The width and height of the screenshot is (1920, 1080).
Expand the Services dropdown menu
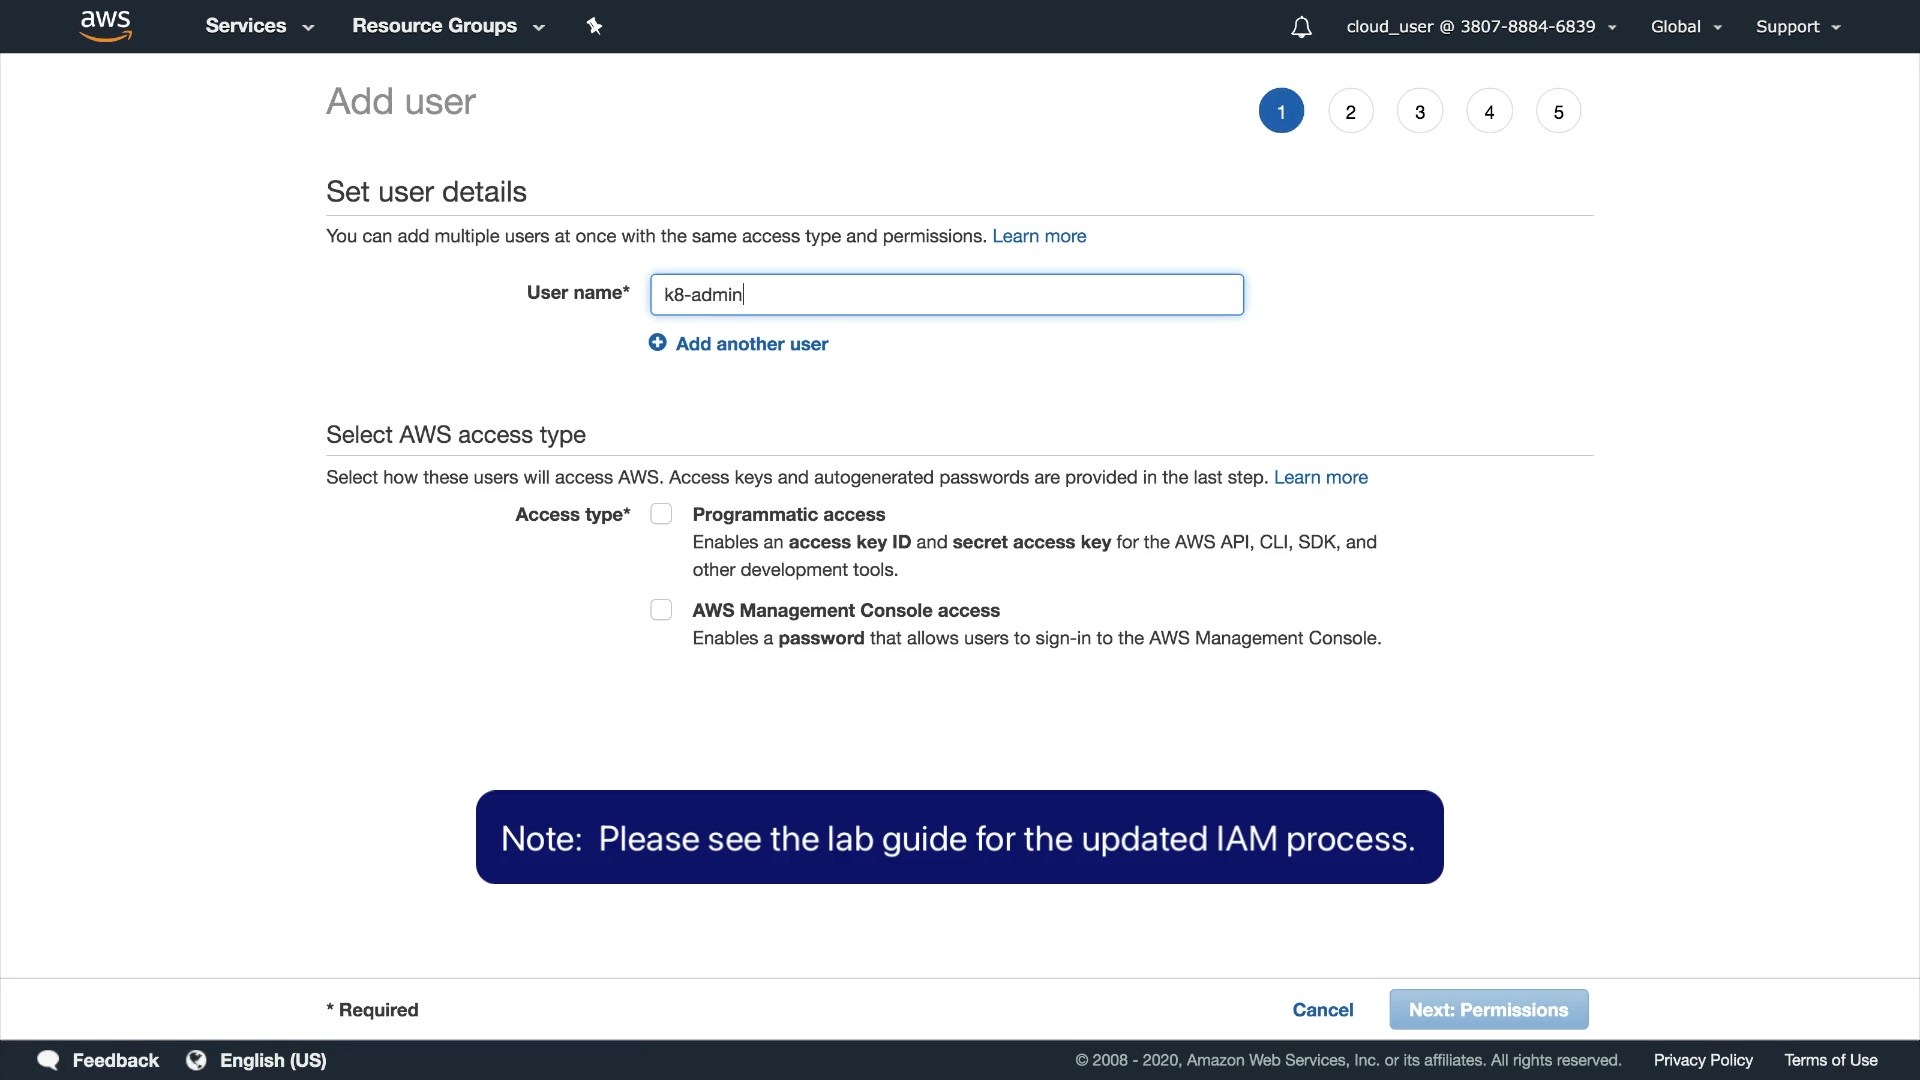(x=259, y=26)
